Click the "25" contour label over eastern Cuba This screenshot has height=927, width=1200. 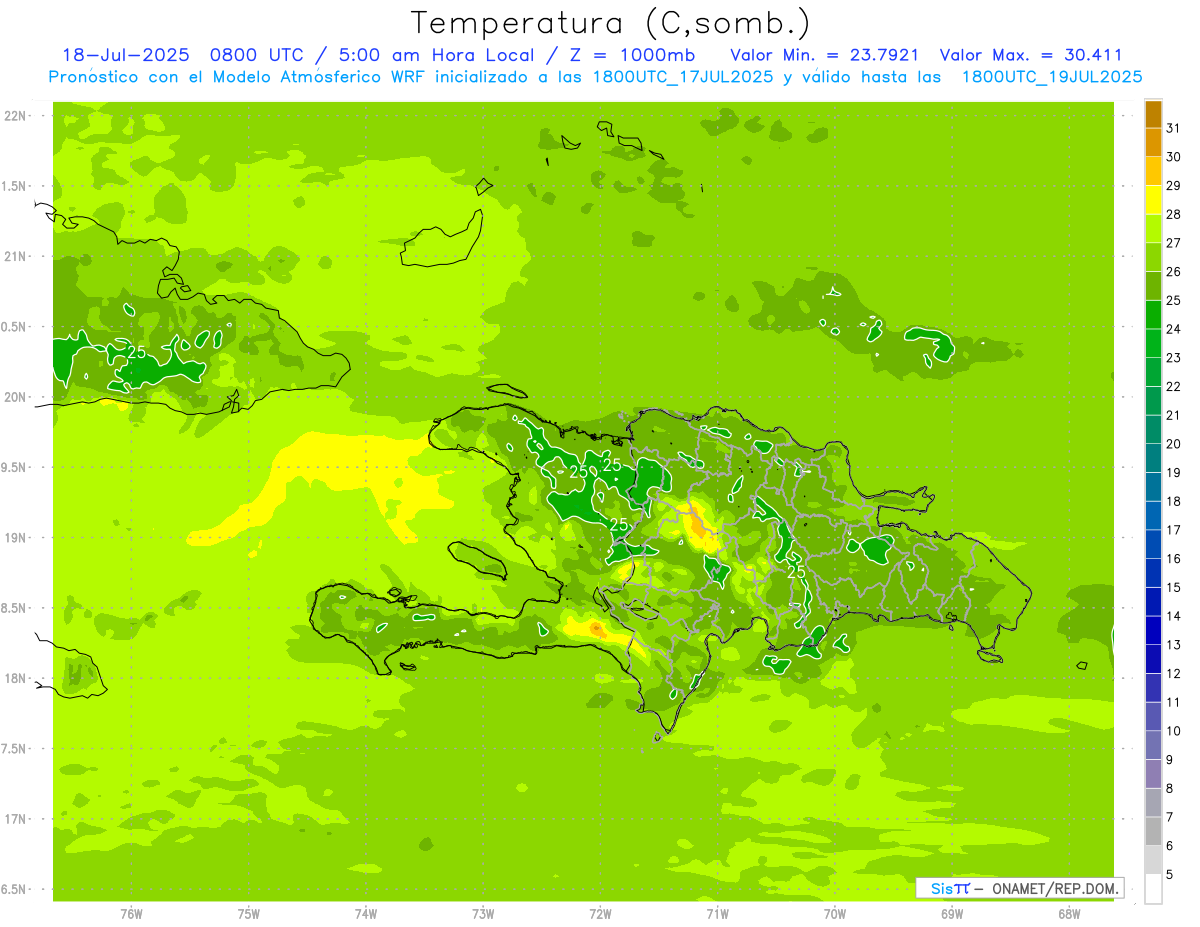[137, 352]
